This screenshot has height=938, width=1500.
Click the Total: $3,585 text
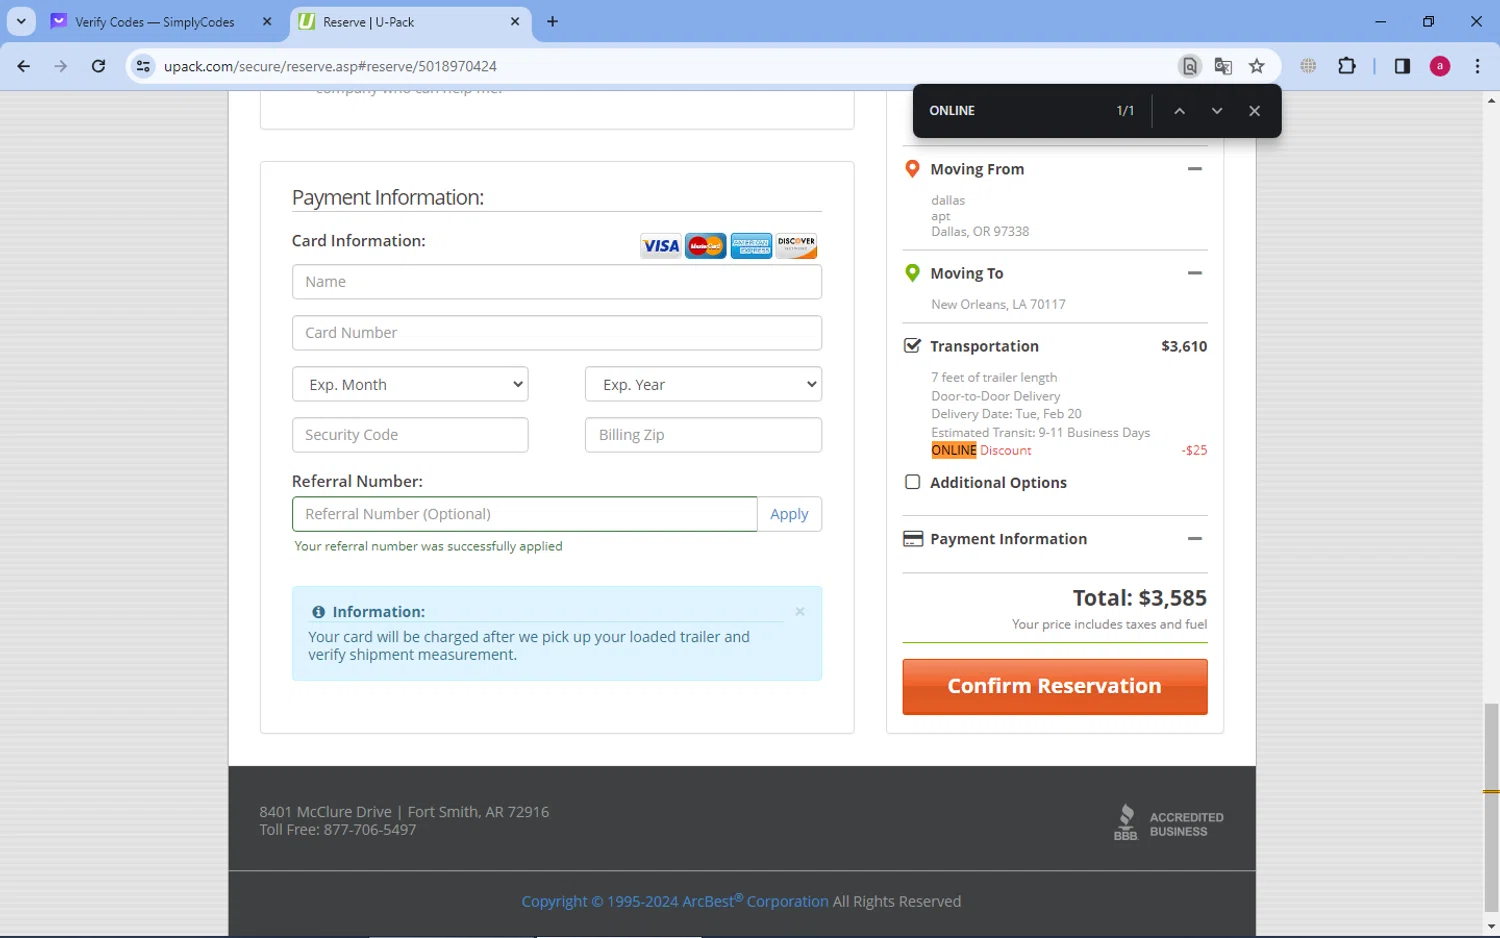click(1140, 598)
